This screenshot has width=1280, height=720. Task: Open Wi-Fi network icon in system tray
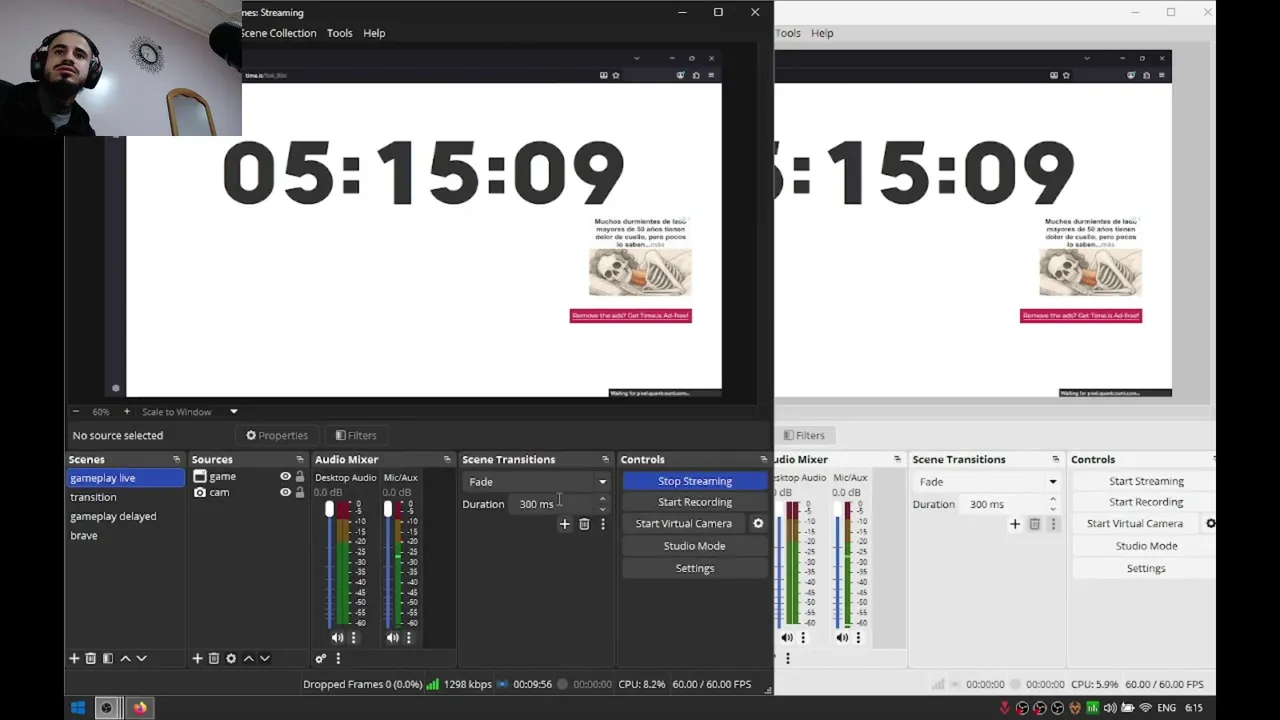[1145, 708]
